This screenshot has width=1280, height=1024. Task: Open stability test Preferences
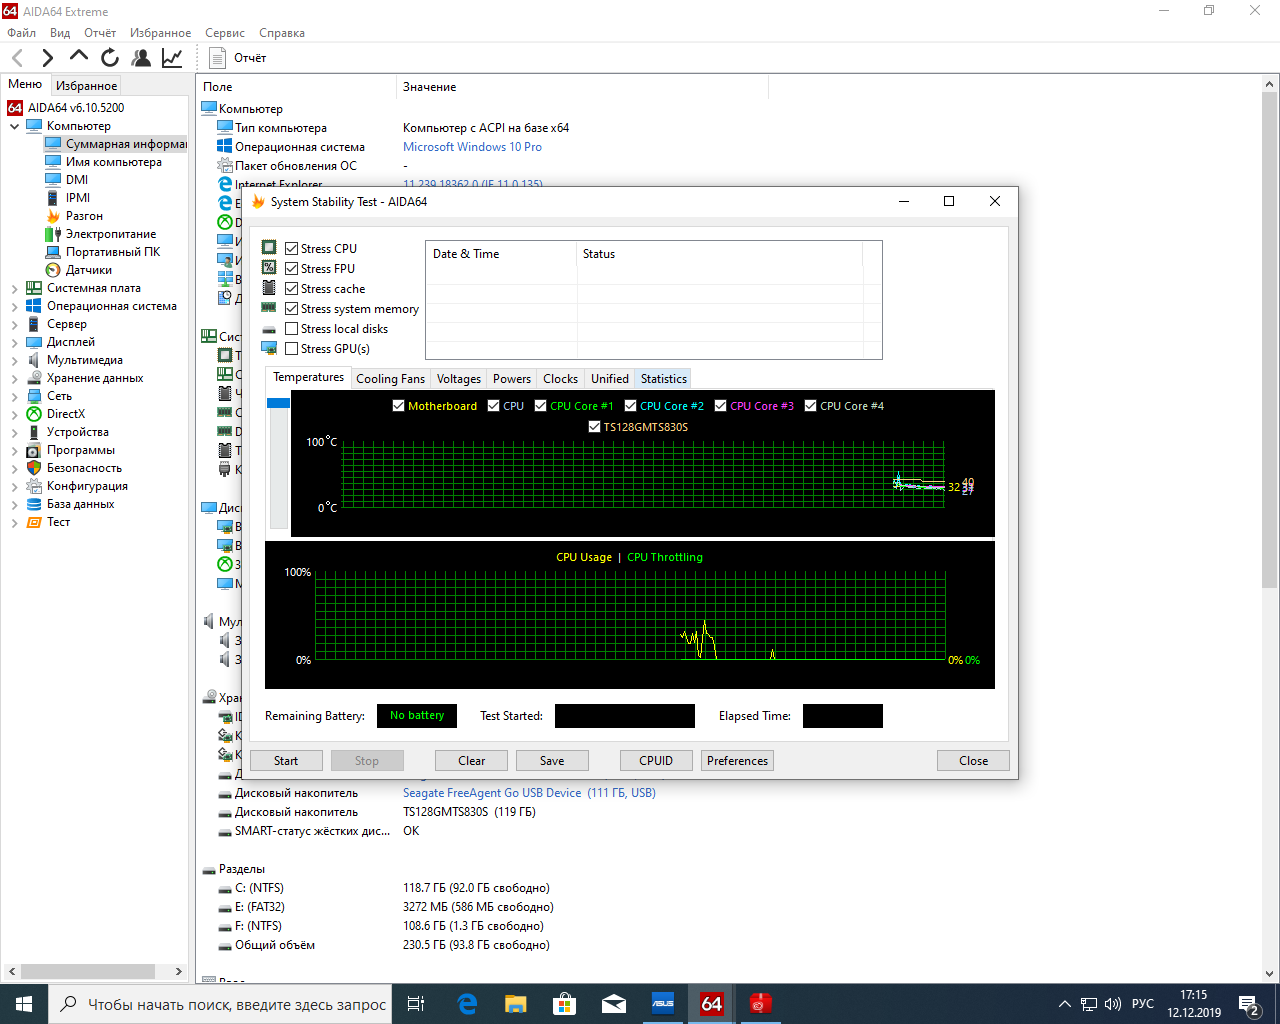738,761
